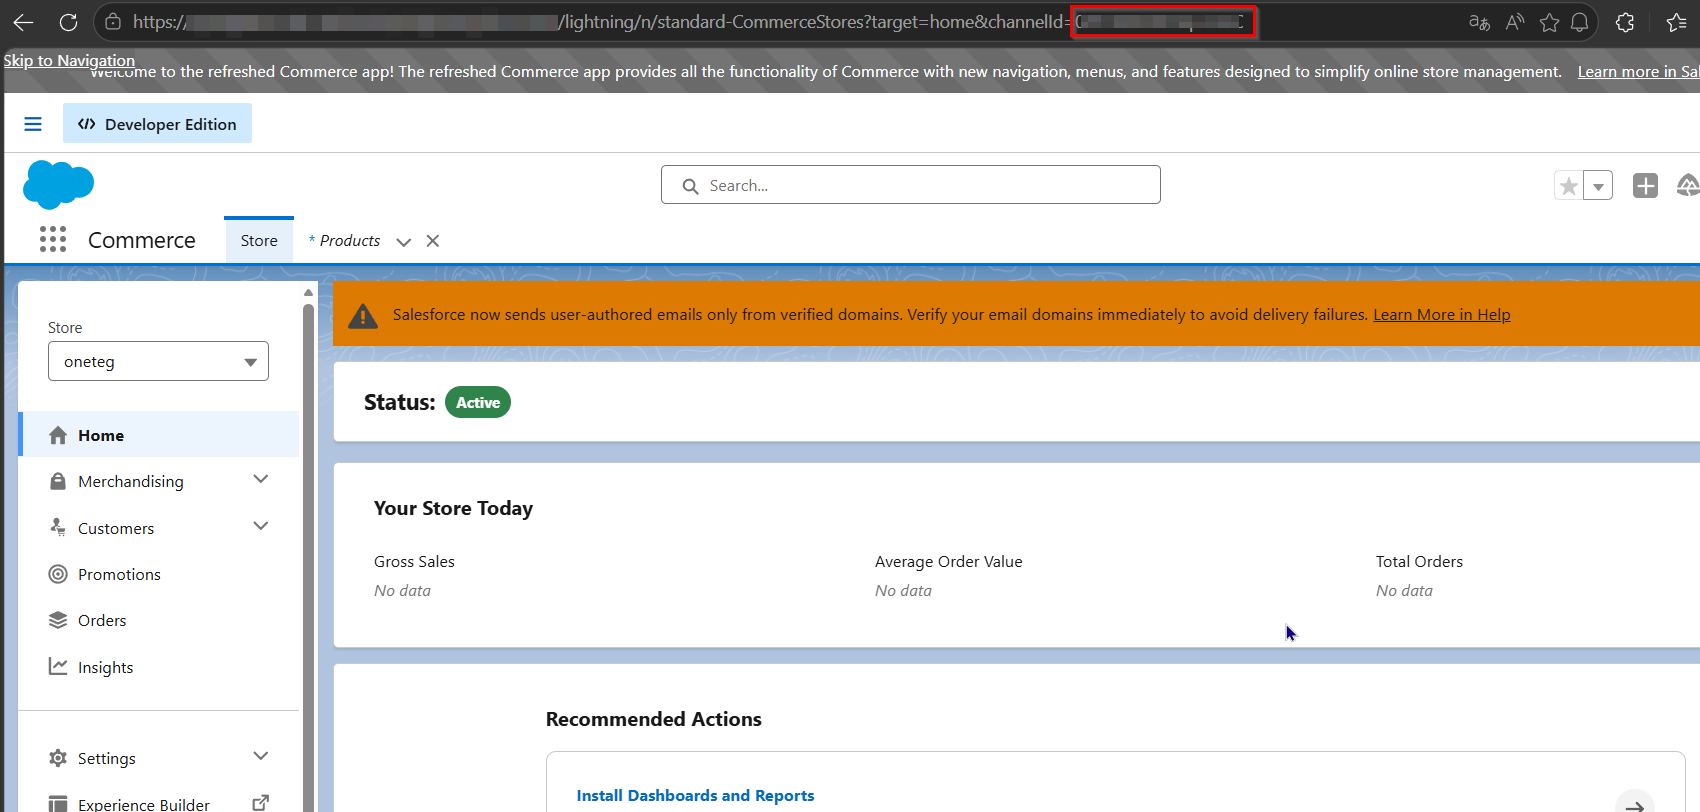Click the Salesforce cloud logo
Viewport: 1700px width, 812px height.
coord(58,184)
